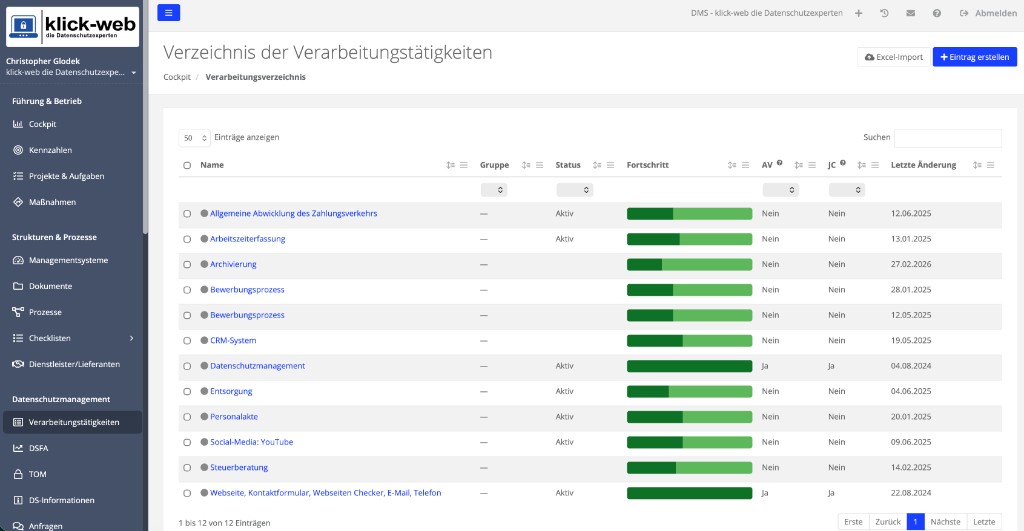
Task: Click the plus icon in top bar
Action: [859, 13]
